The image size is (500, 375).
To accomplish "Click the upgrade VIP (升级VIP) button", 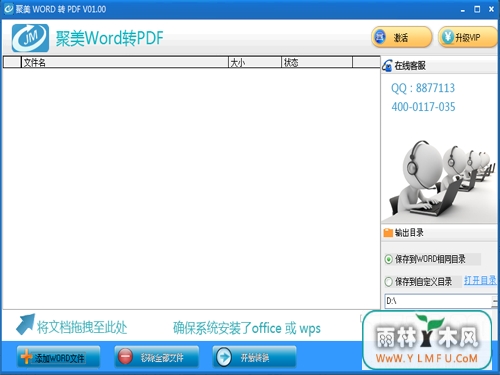I will [x=468, y=37].
